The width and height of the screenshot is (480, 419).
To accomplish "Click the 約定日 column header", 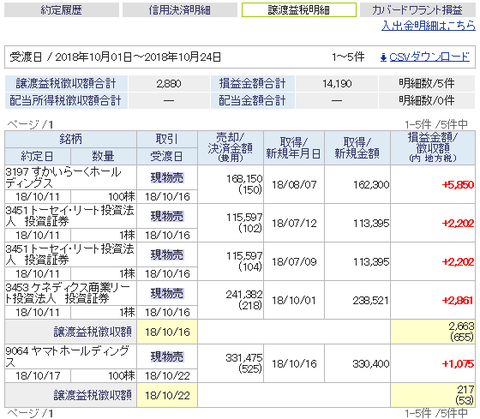I will (x=37, y=156).
